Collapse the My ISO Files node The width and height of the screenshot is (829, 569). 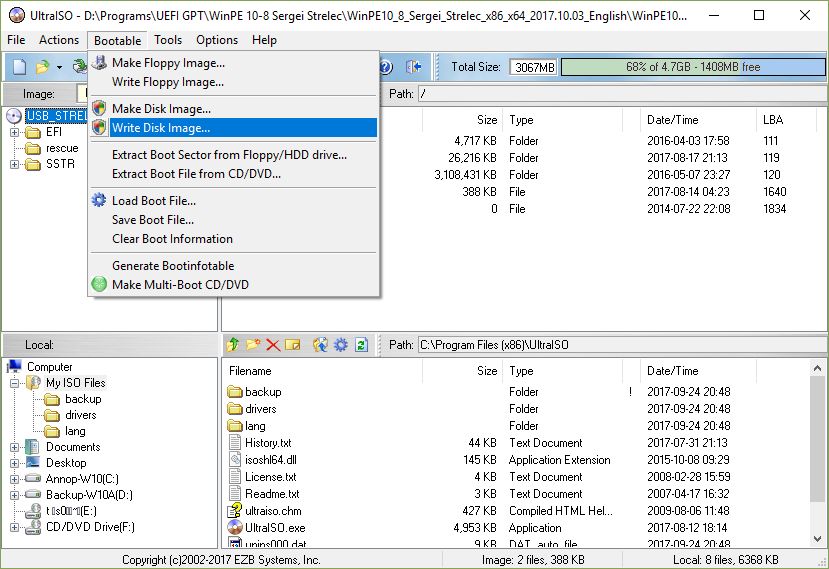tap(15, 383)
